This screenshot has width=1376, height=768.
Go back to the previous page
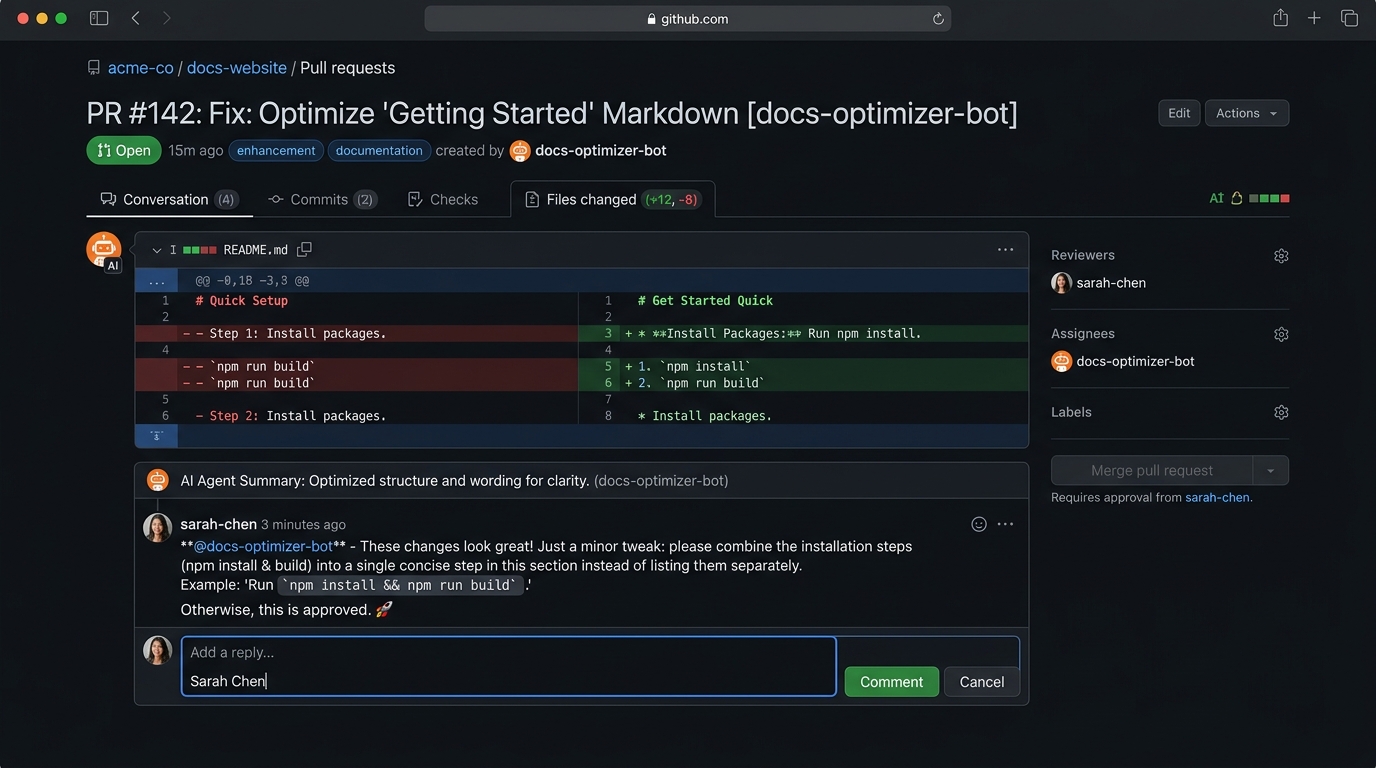click(136, 18)
